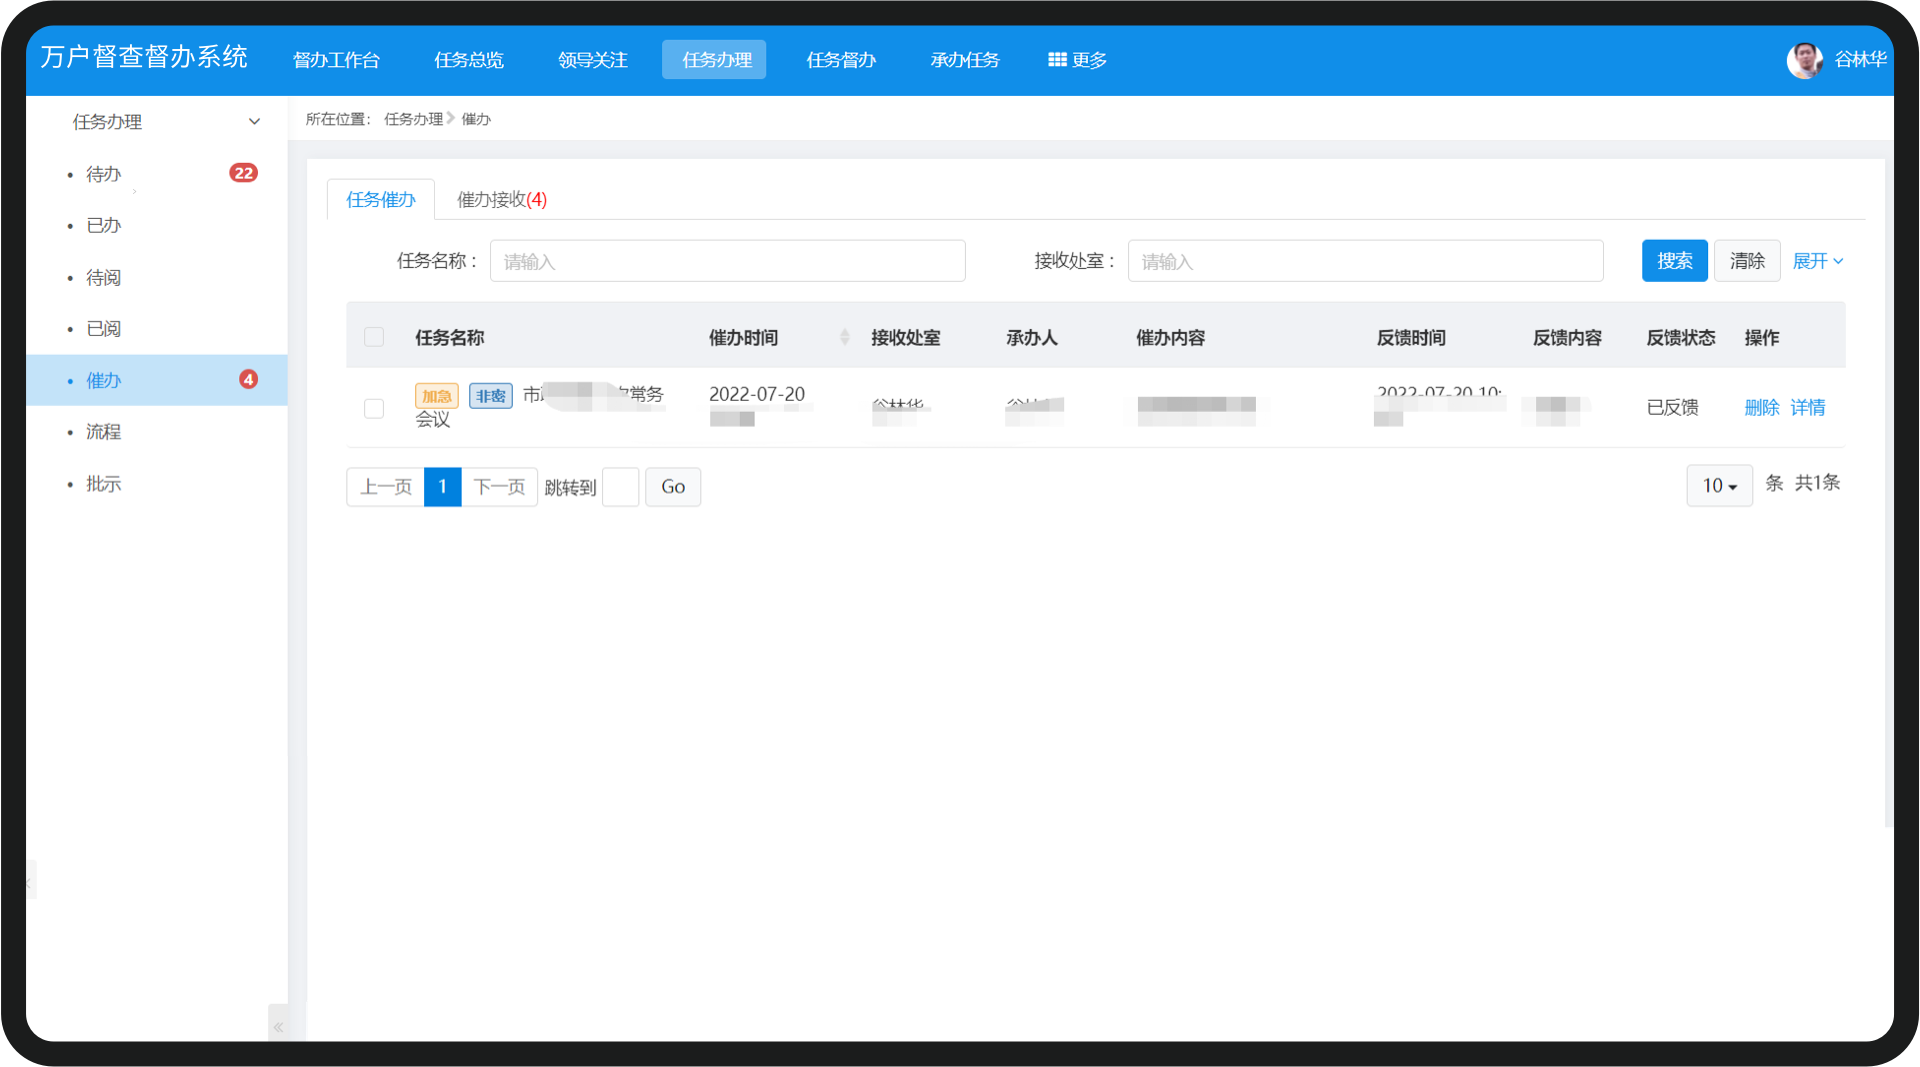Open the 更多 grid menu icon
This screenshot has width=1920, height=1067.
tap(1057, 60)
